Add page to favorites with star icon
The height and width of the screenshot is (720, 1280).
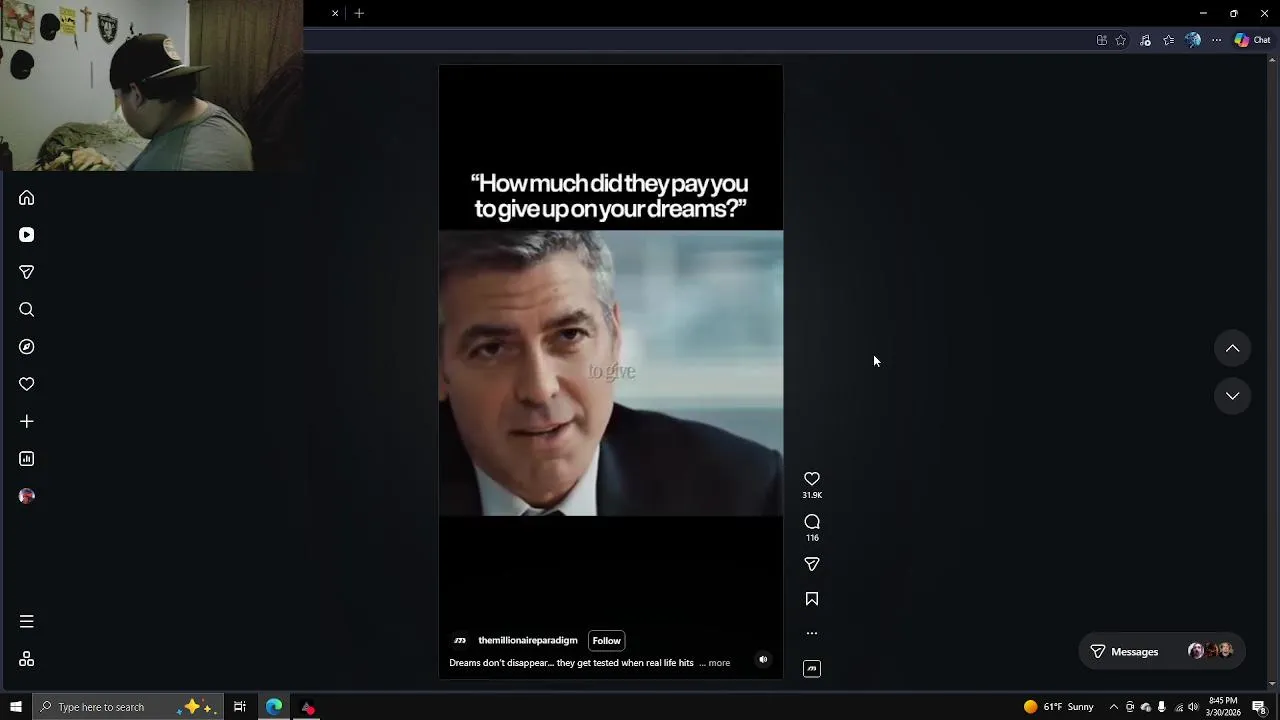click(1121, 40)
